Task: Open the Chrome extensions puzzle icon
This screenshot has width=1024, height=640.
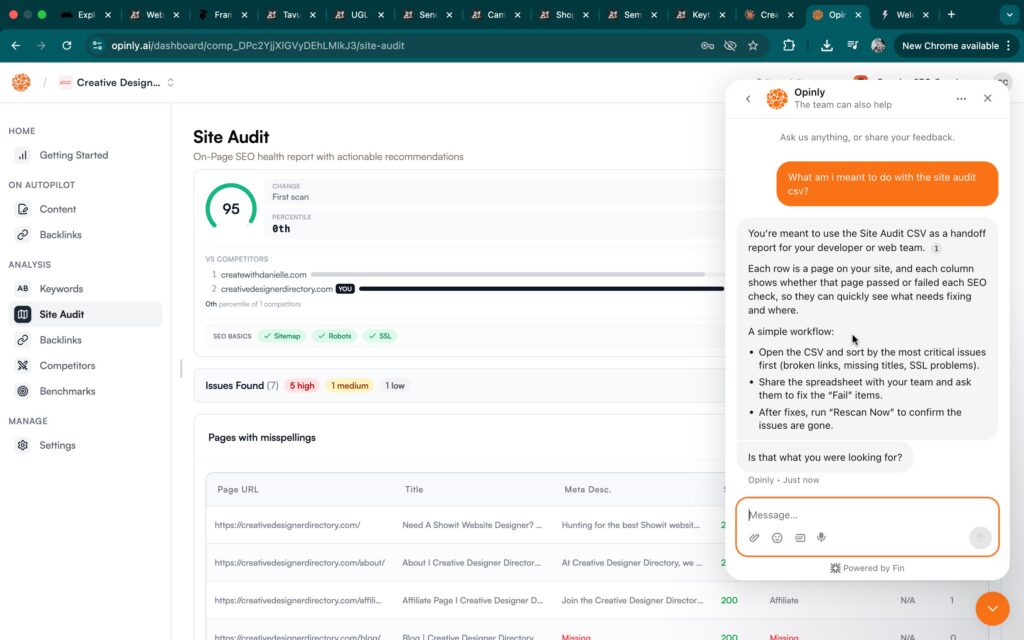Action: click(x=789, y=46)
